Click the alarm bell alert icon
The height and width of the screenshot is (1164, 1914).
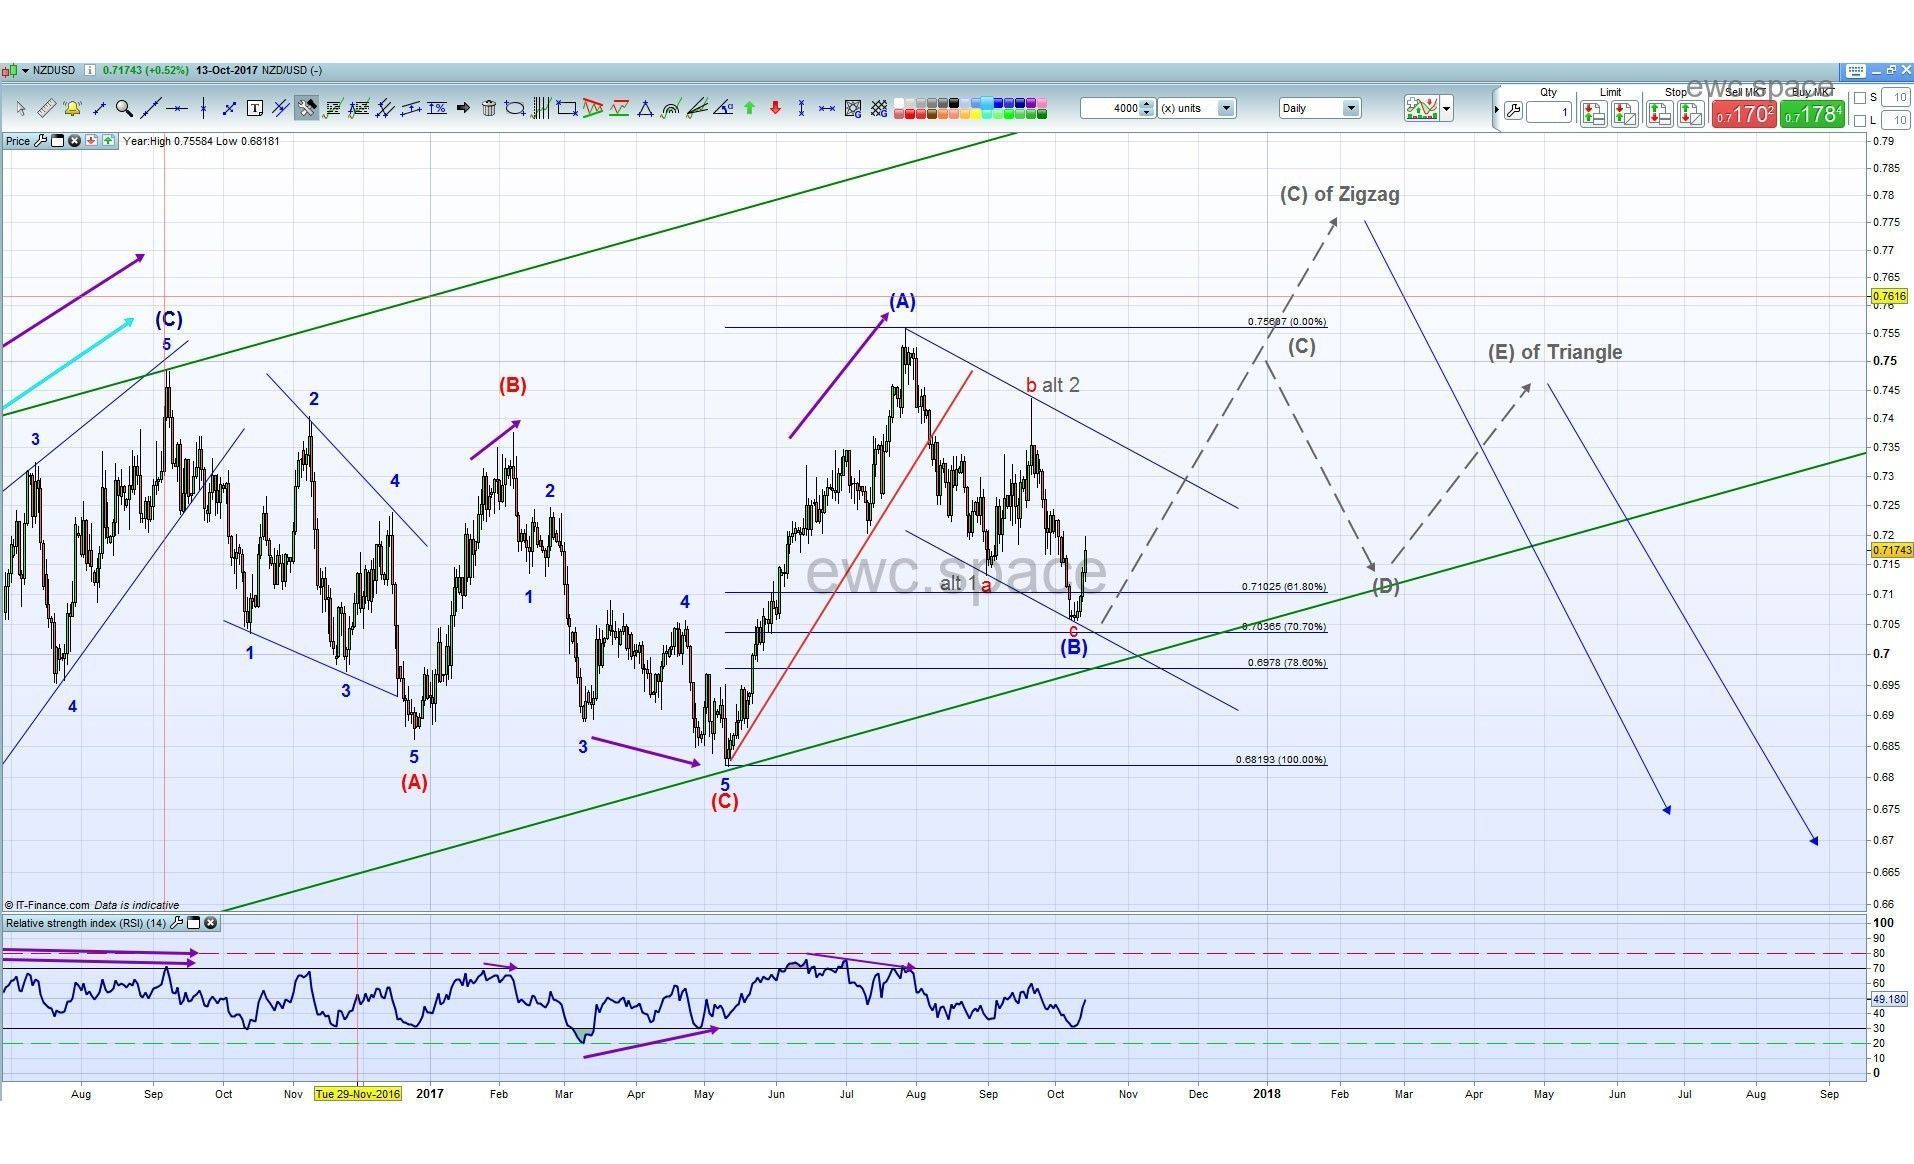(72, 108)
